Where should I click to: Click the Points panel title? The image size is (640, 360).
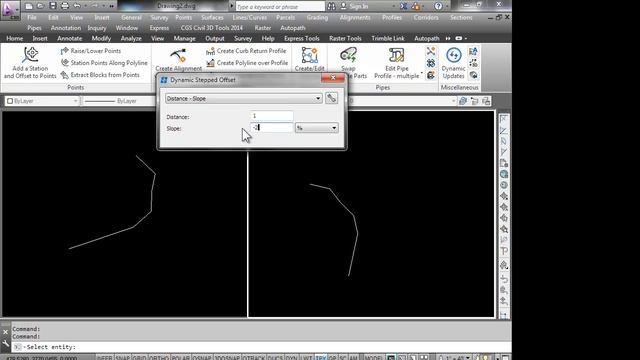click(76, 87)
